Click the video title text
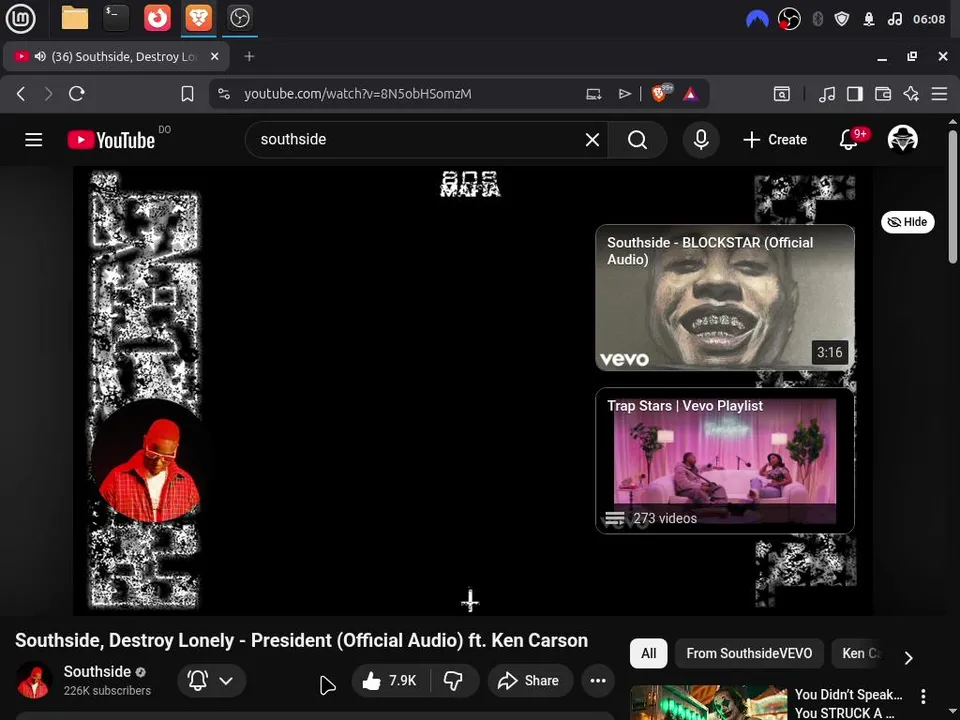This screenshot has width=960, height=720. (301, 640)
